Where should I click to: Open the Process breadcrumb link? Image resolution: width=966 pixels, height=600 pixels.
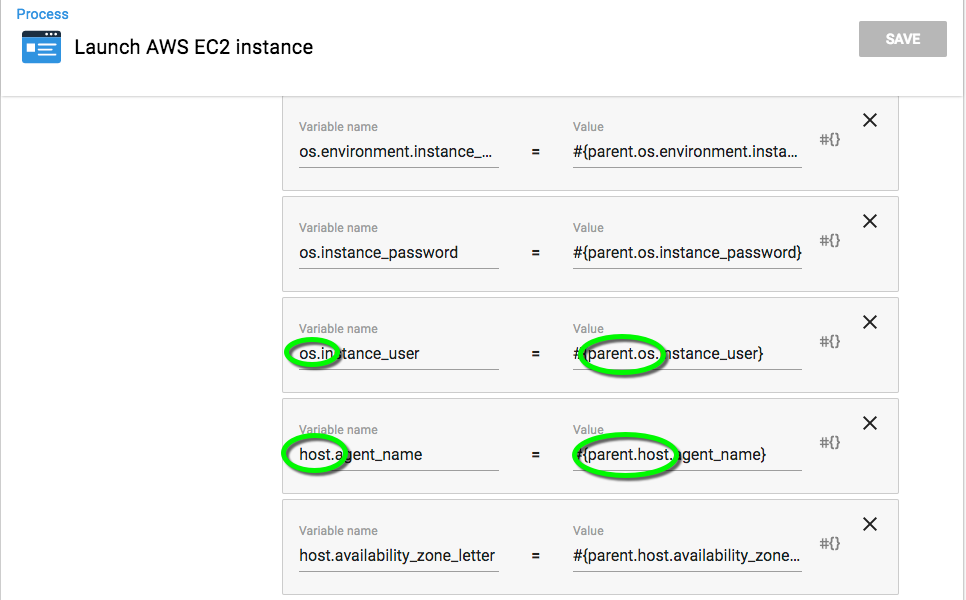(x=42, y=14)
